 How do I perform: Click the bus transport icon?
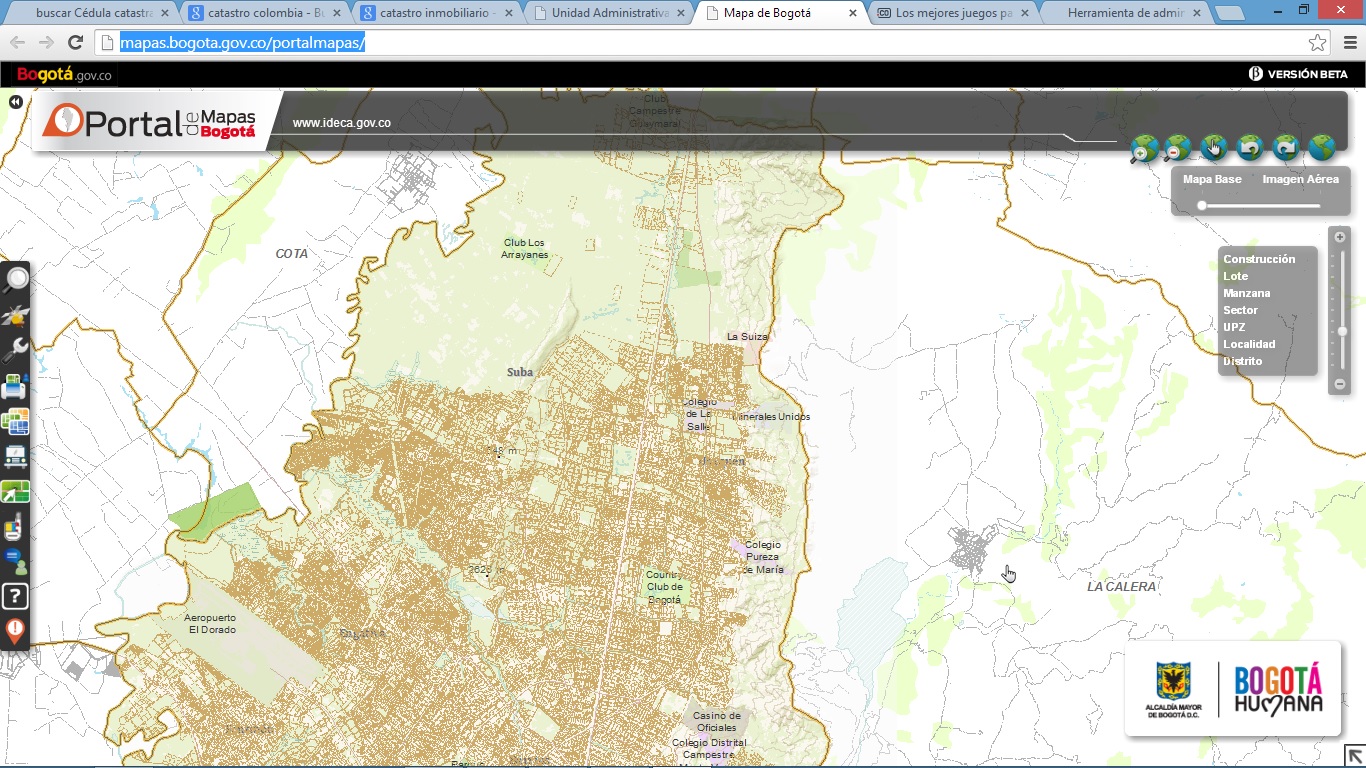point(15,457)
